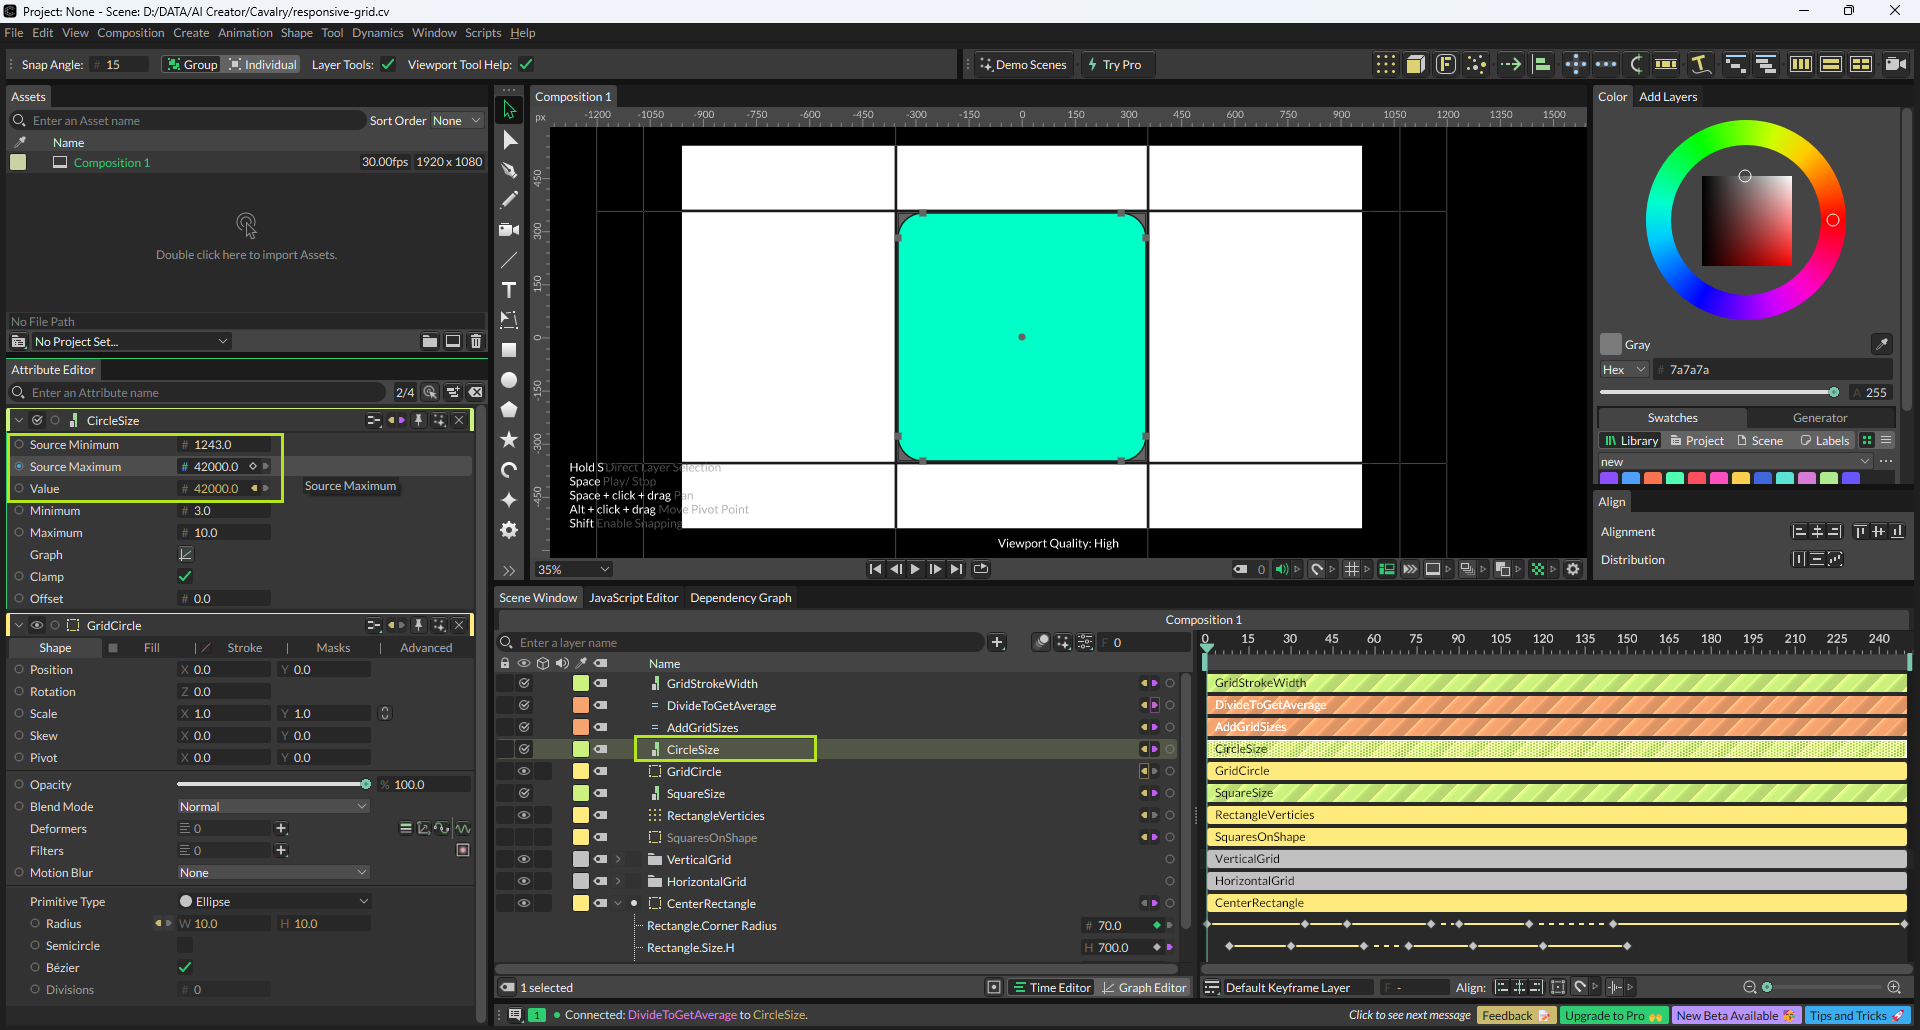This screenshot has width=1920, height=1030.
Task: Pick the Ellipse shape tool
Action: 509,380
